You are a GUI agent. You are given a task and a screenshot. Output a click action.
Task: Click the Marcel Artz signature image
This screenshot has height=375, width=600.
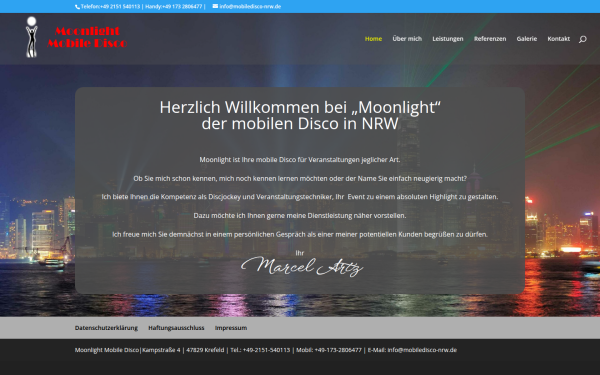[302, 266]
